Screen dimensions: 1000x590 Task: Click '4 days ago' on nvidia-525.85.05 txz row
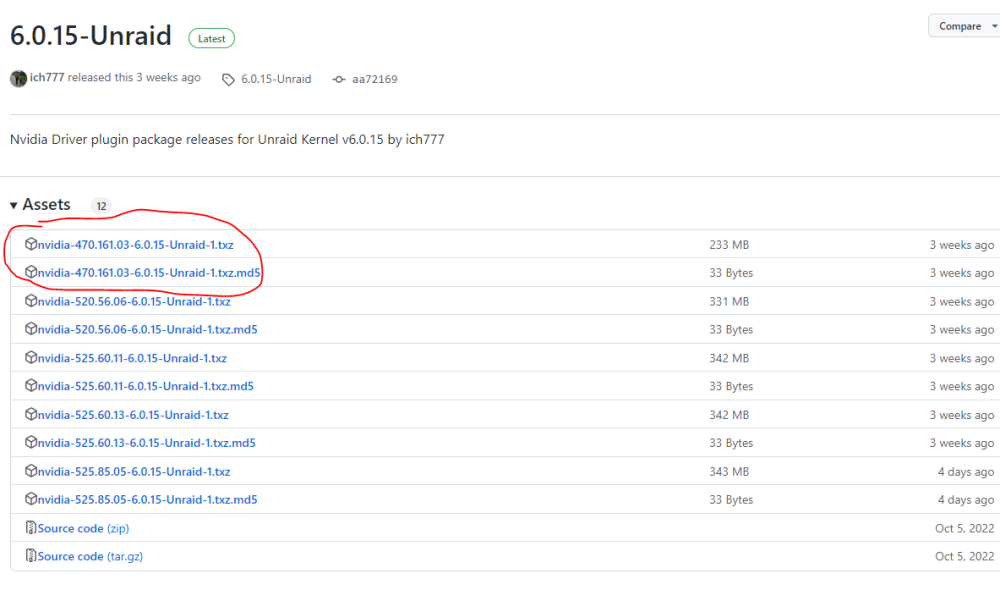coord(966,472)
